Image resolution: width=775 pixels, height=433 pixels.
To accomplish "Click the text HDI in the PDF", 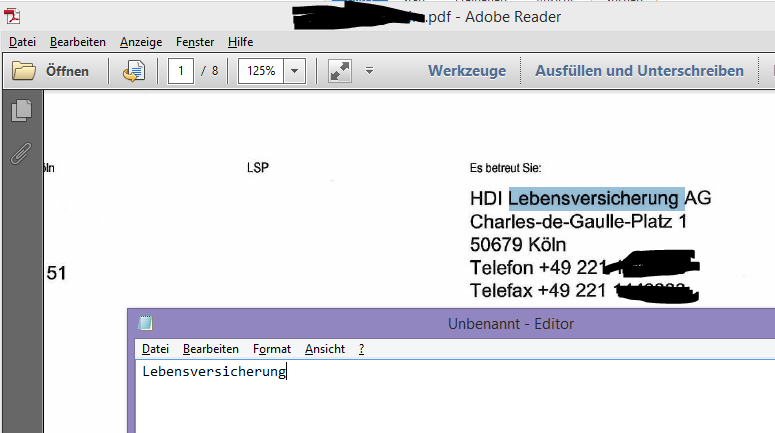I will pos(486,198).
